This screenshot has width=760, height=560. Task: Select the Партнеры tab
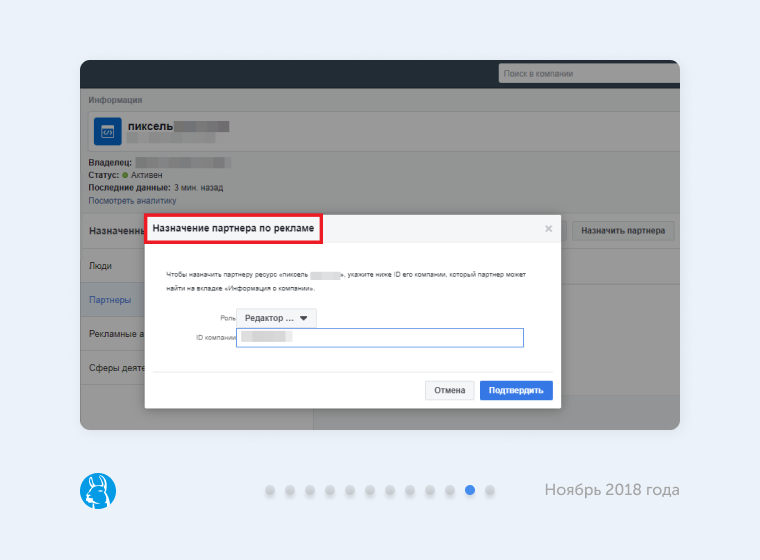pos(109,300)
